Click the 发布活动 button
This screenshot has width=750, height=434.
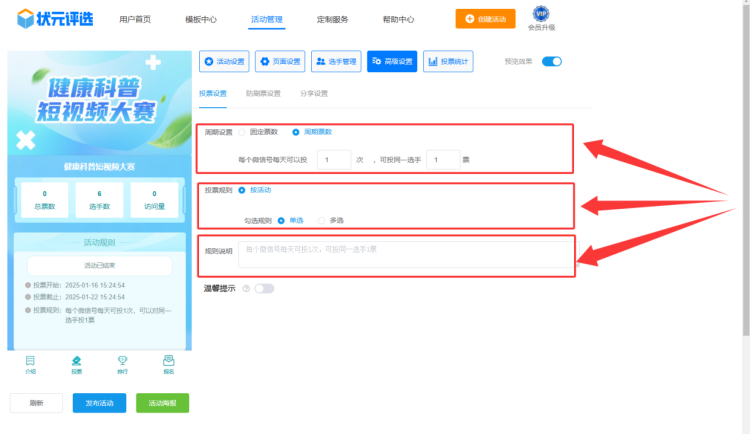pos(99,403)
